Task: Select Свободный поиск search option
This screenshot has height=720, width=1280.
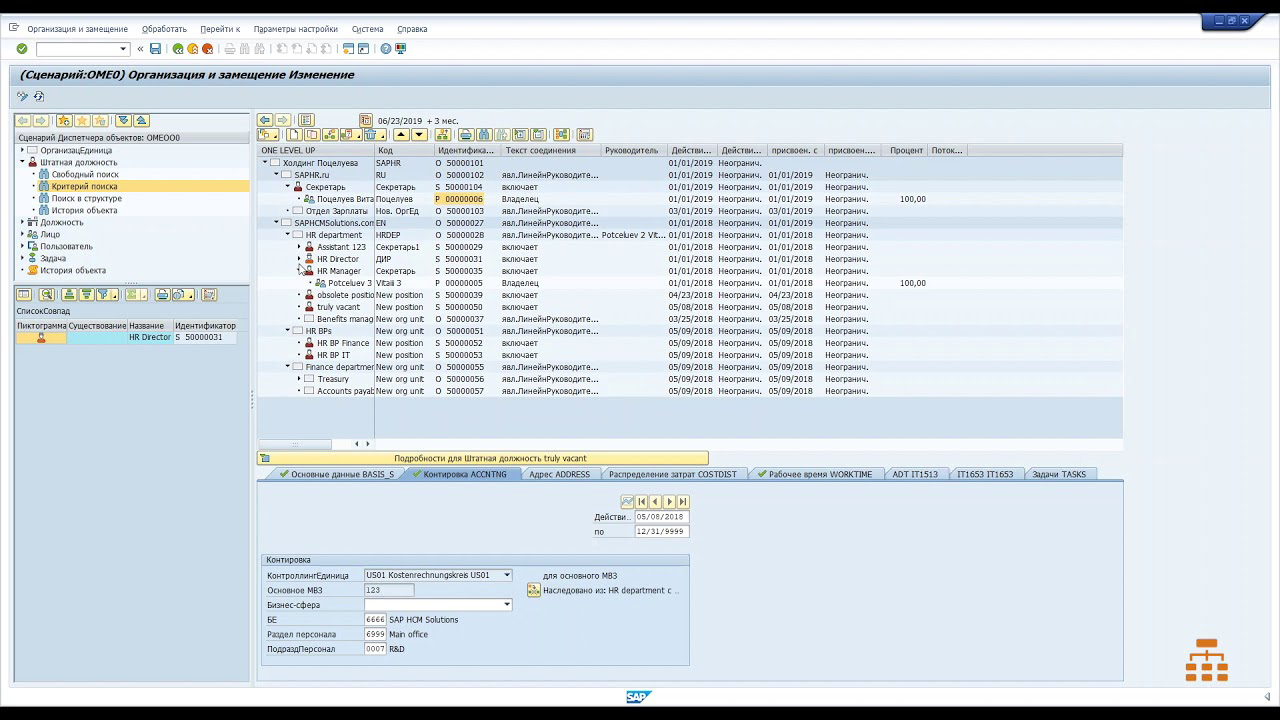Action: click(x=85, y=174)
